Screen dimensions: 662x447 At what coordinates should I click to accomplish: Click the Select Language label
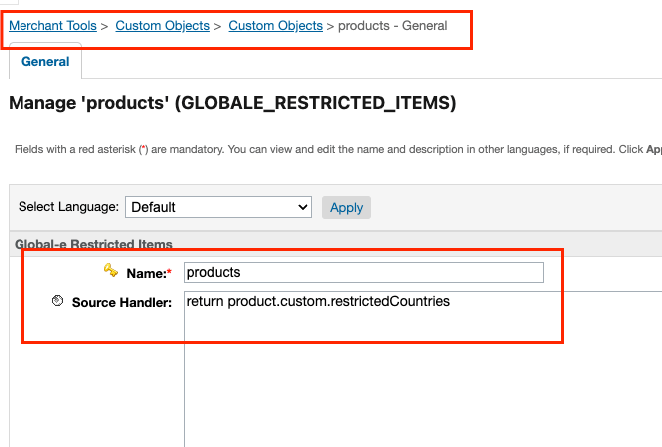69,207
